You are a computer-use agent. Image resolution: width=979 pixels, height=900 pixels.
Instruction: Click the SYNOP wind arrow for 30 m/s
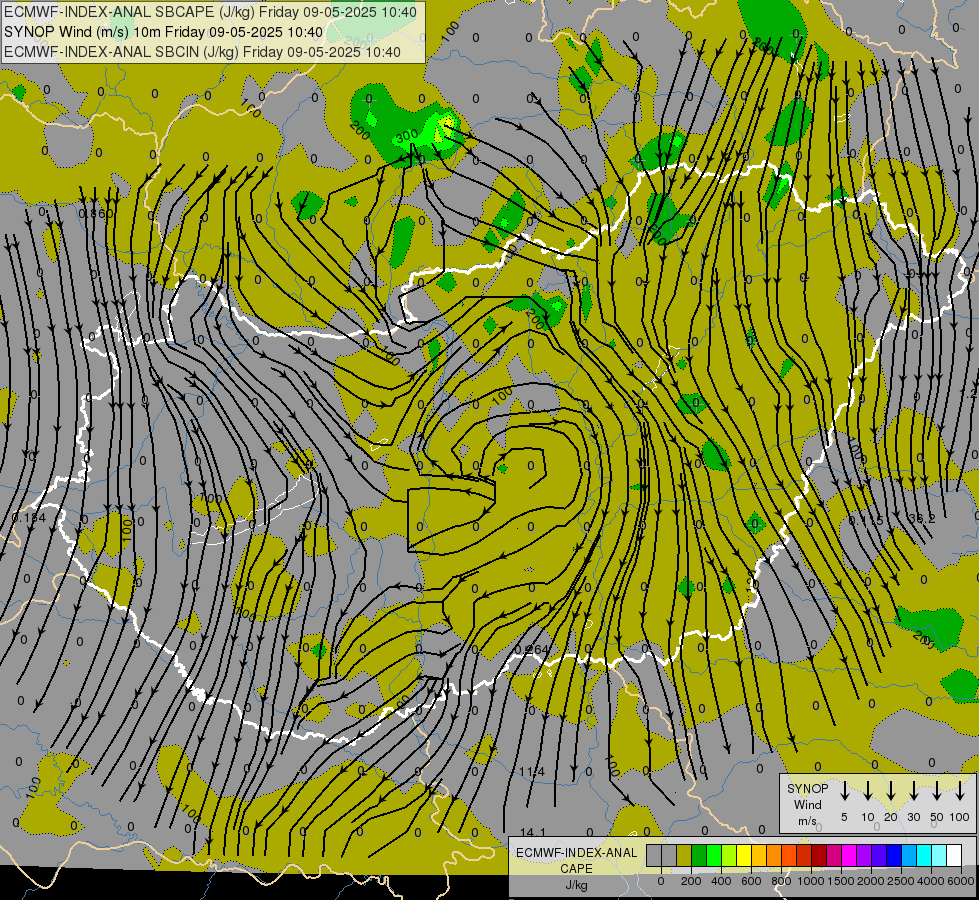point(913,791)
